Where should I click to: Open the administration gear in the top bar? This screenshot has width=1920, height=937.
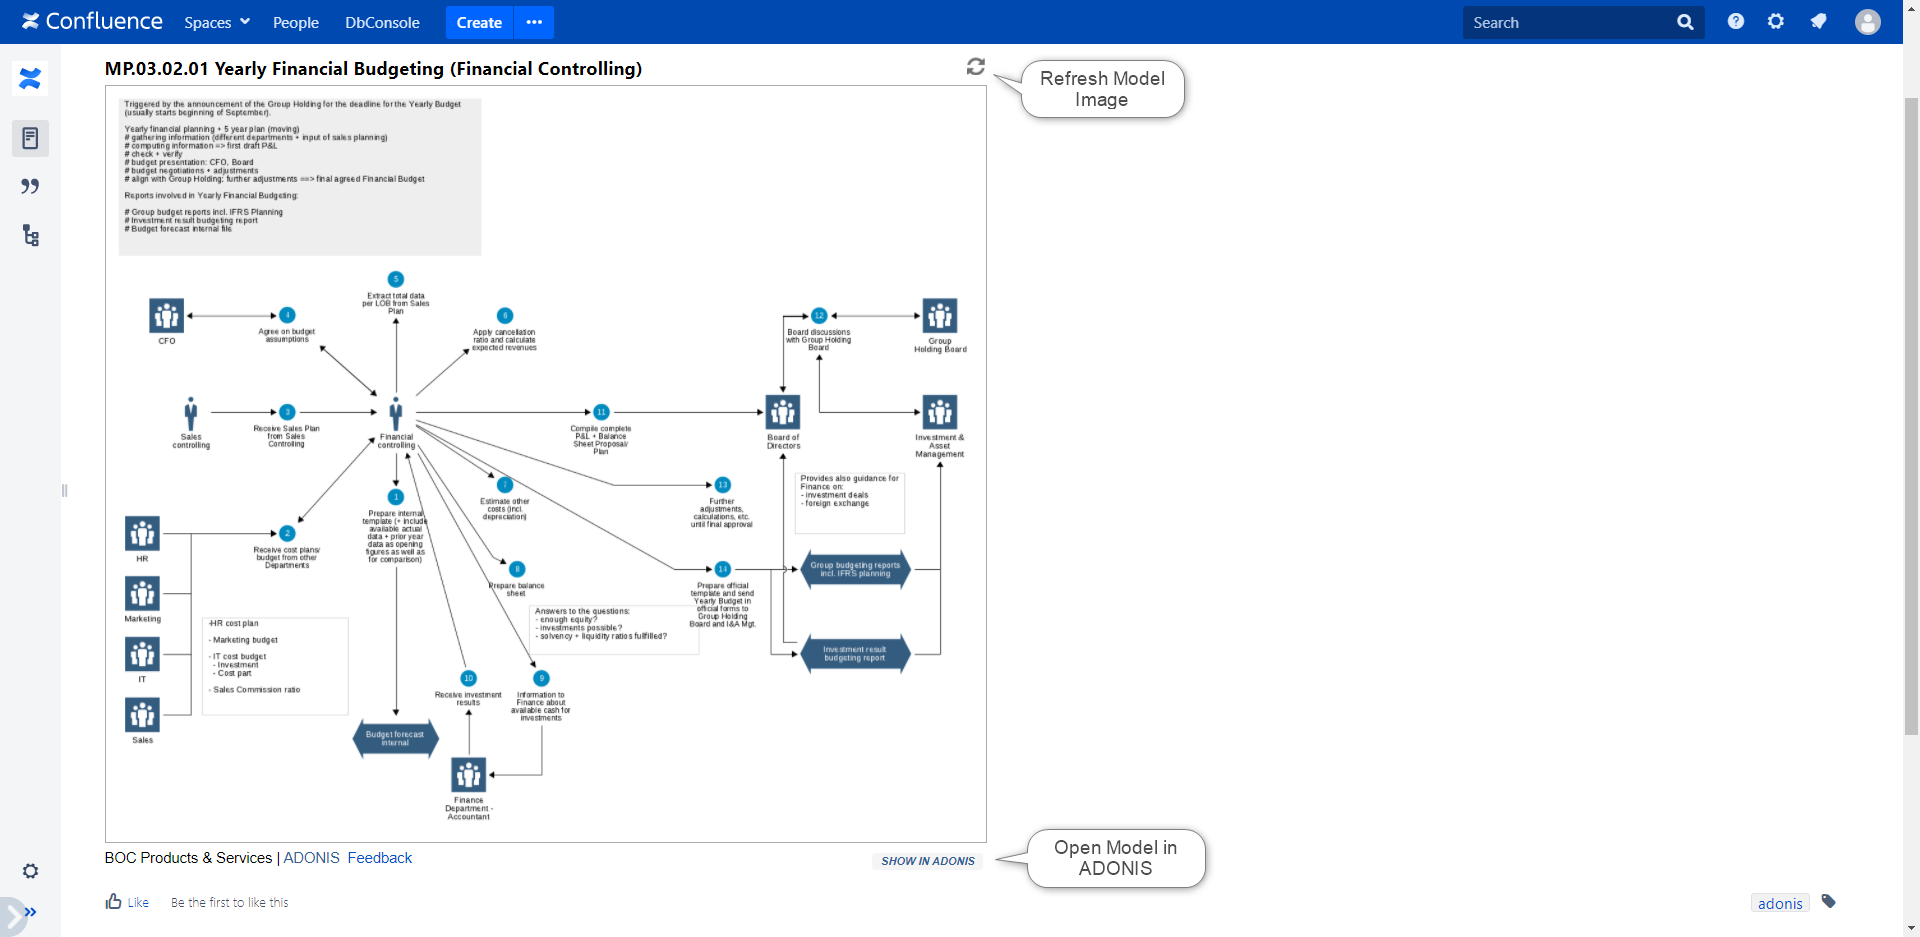click(x=1775, y=22)
